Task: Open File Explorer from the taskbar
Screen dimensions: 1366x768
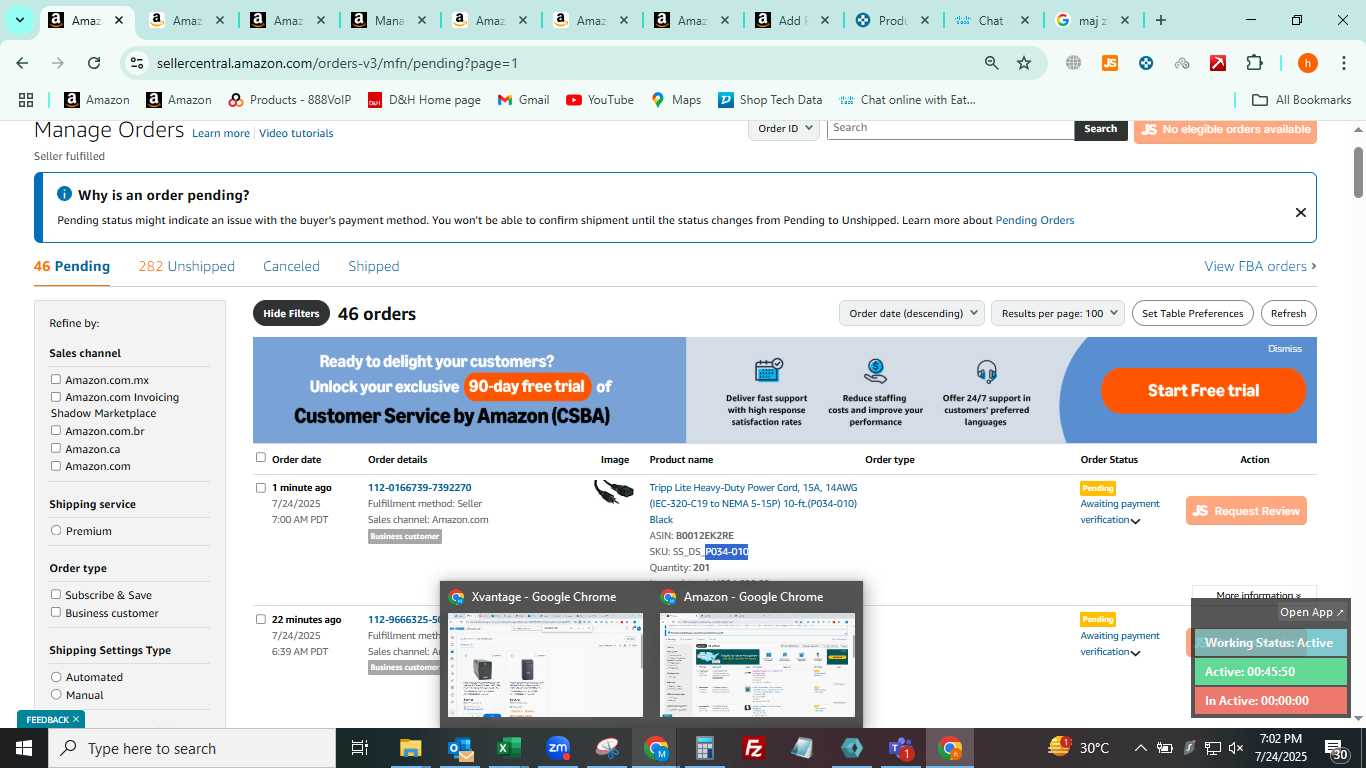Action: pyautogui.click(x=410, y=748)
